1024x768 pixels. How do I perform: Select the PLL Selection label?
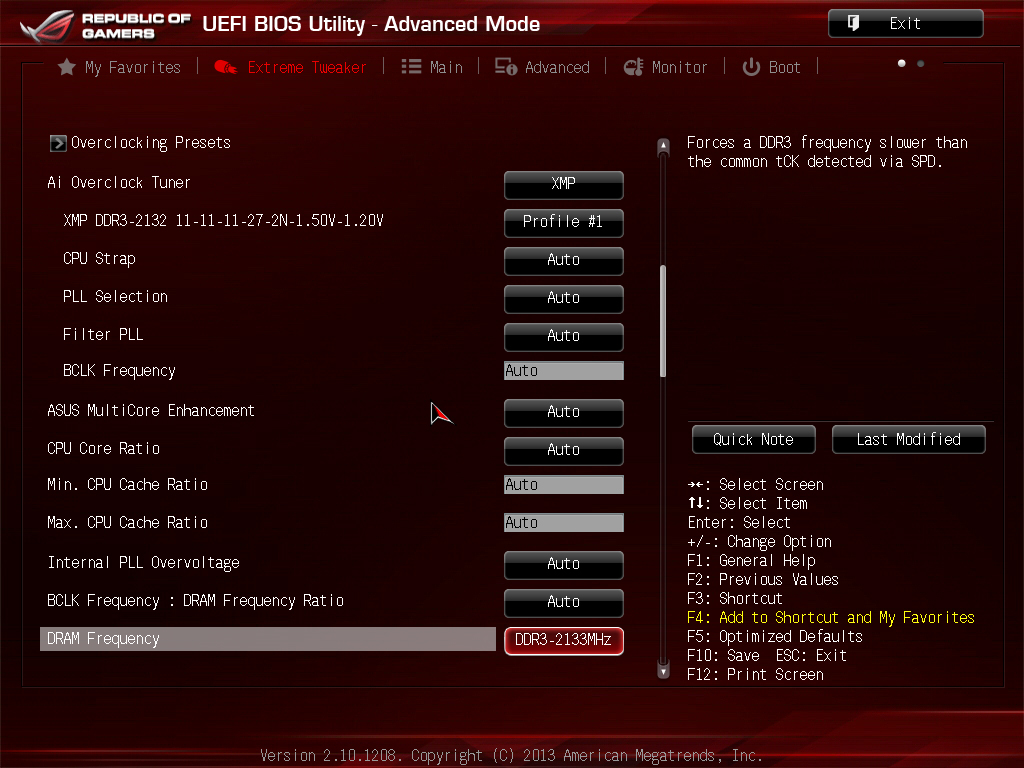(116, 296)
